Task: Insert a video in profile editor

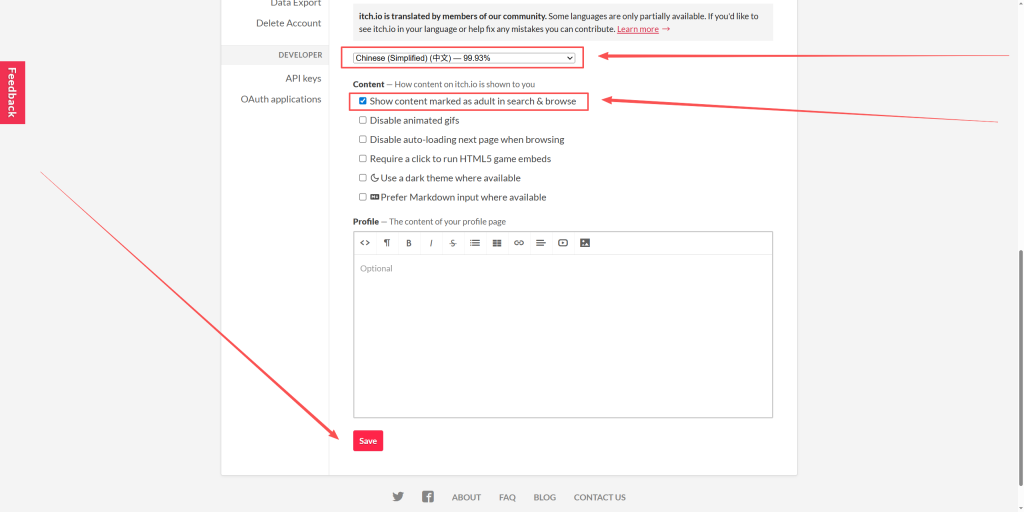Action: pyautogui.click(x=563, y=243)
